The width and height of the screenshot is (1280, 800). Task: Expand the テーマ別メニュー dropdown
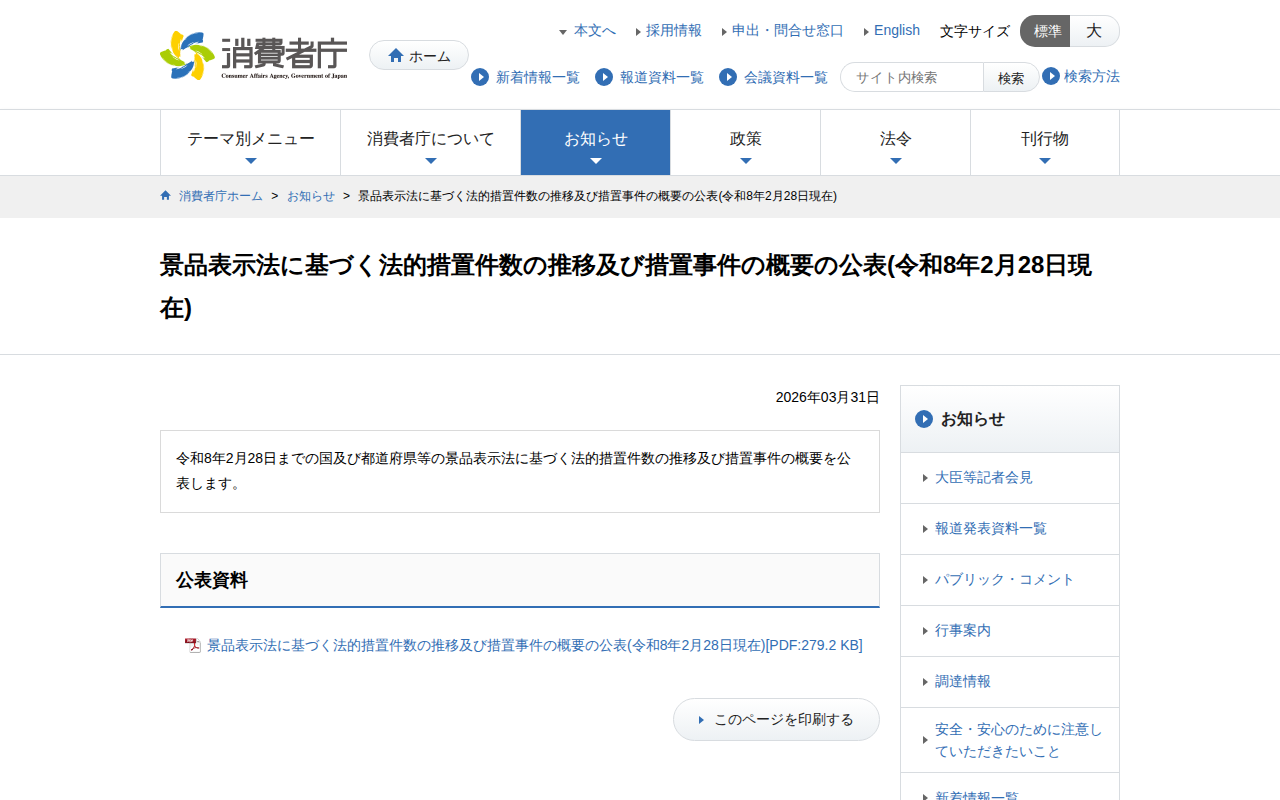pos(250,143)
